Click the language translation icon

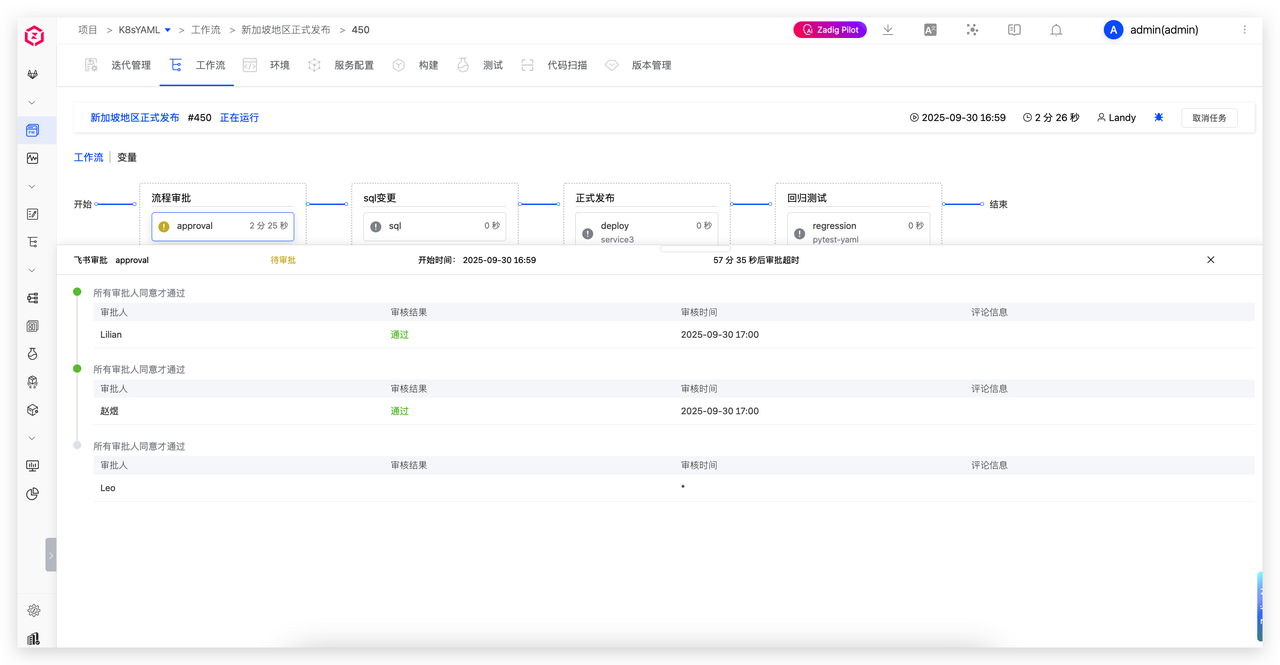coord(930,30)
